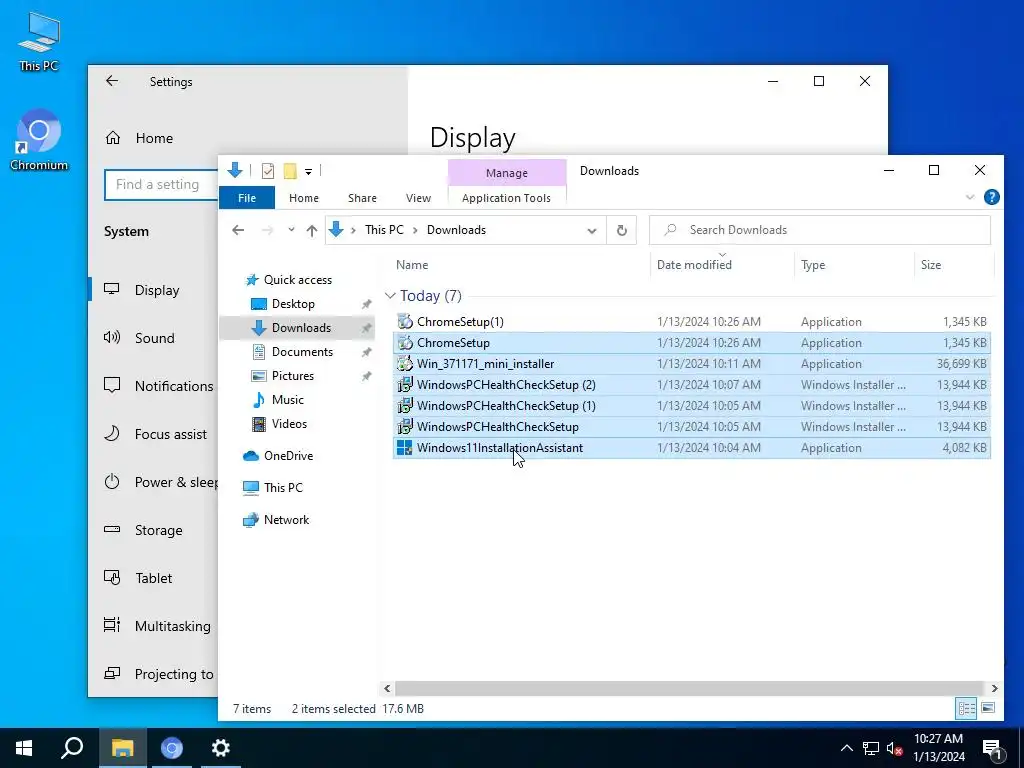Click the Manage contextual tab
The image size is (1024, 768).
(x=507, y=173)
